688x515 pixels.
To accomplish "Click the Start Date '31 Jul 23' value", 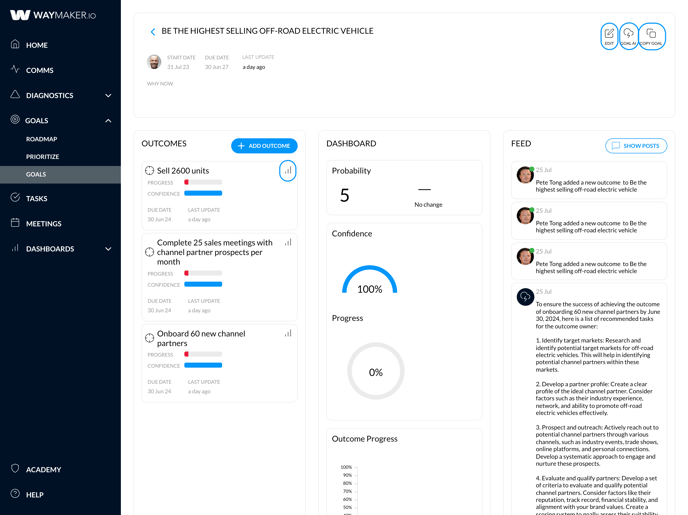I will (178, 67).
